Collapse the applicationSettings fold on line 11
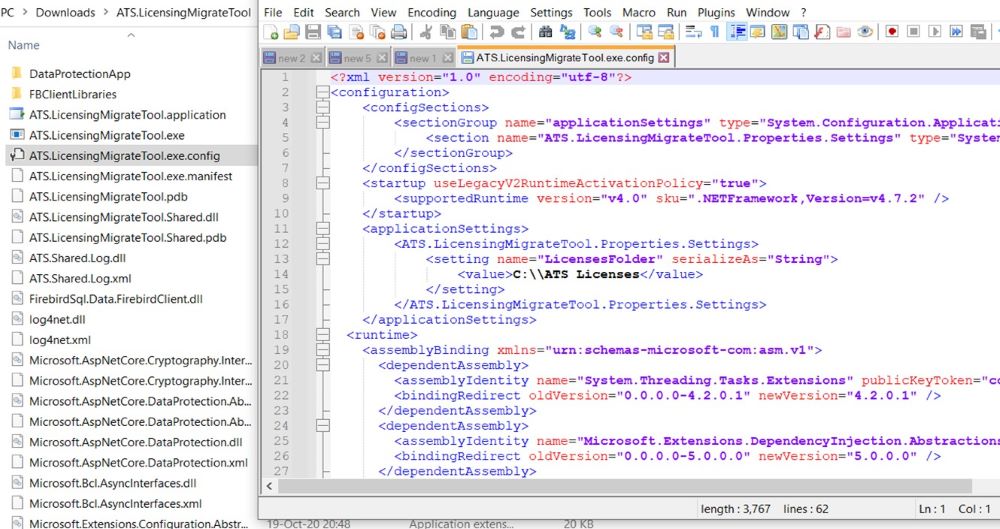Image resolution: width=1000 pixels, height=529 pixels. click(x=321, y=229)
